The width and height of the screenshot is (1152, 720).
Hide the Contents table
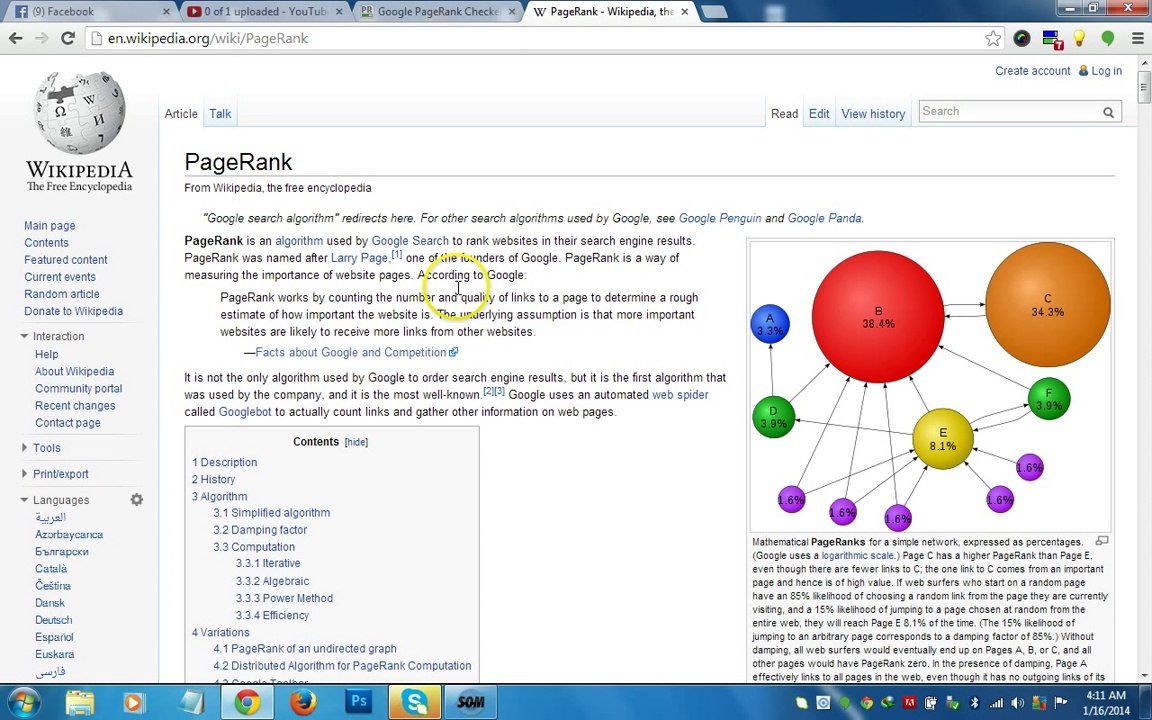pos(356,442)
